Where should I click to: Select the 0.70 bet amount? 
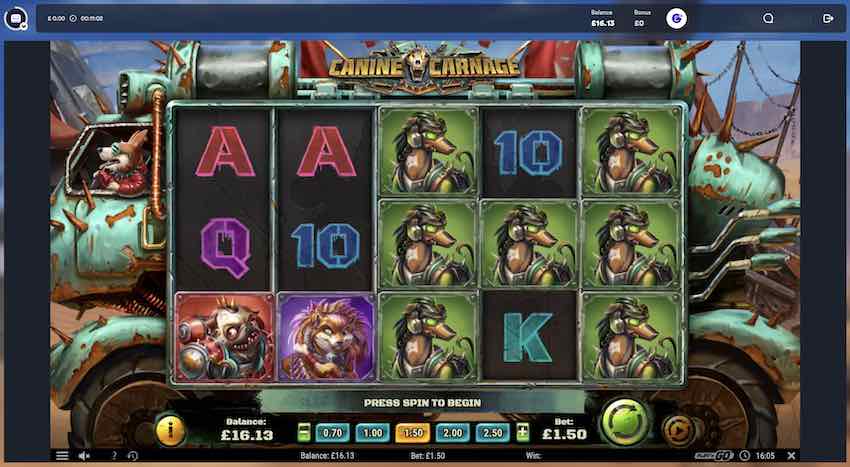[332, 433]
